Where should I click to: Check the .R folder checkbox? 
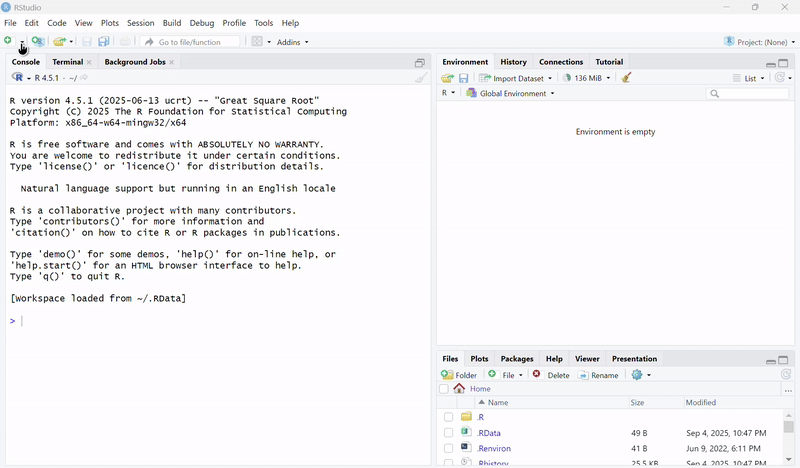(448, 417)
